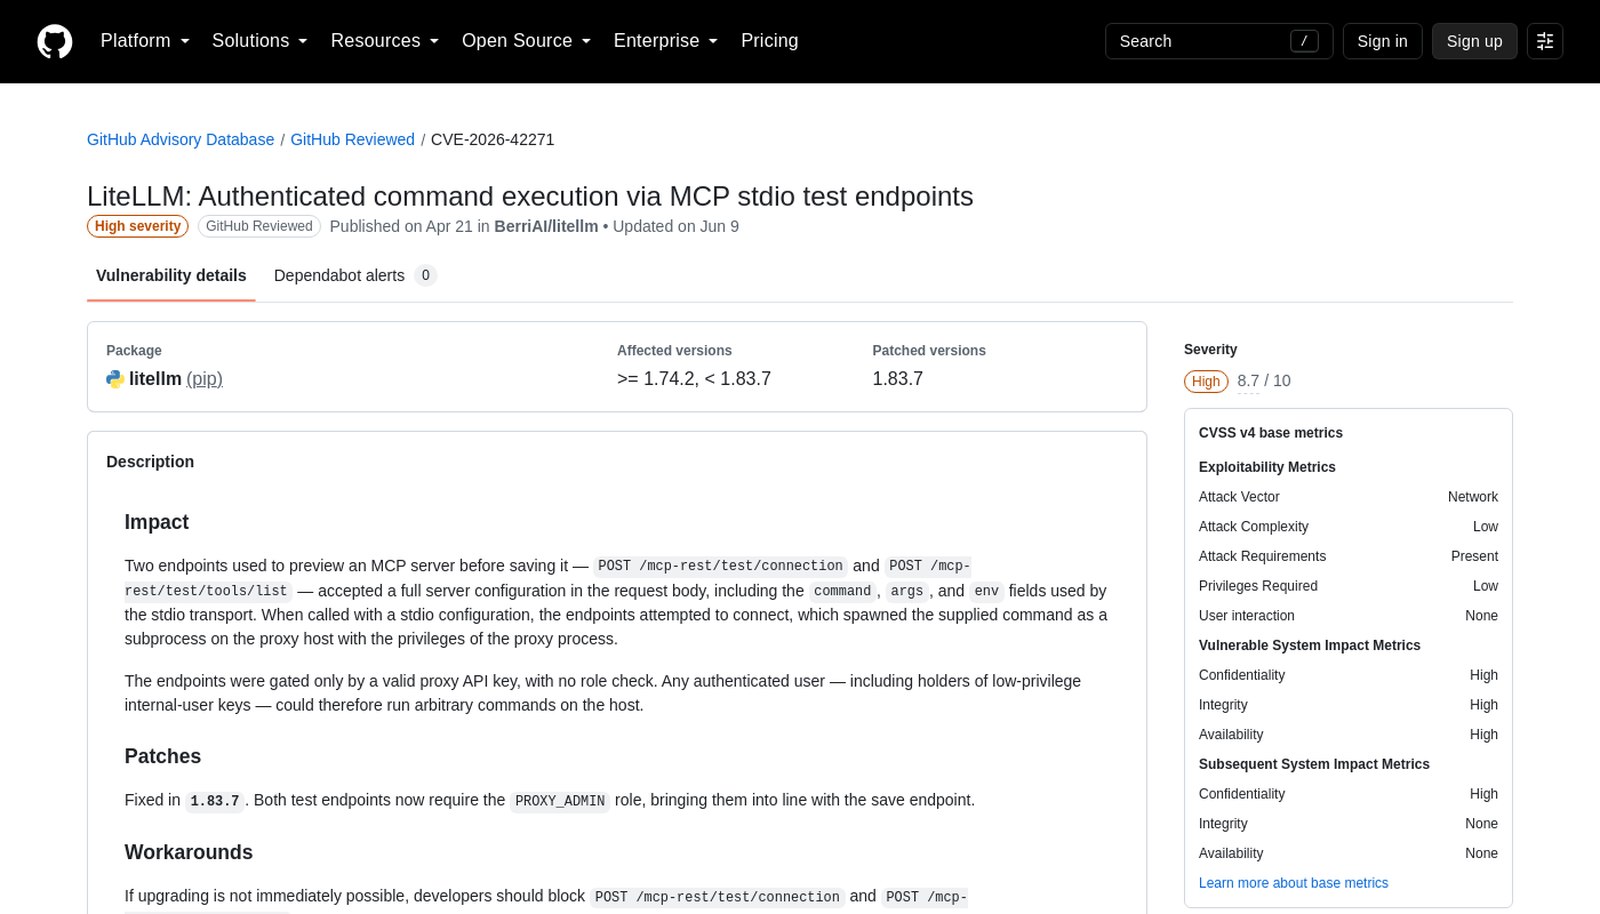Click the Sign up button
1600x914 pixels.
pyautogui.click(x=1474, y=41)
